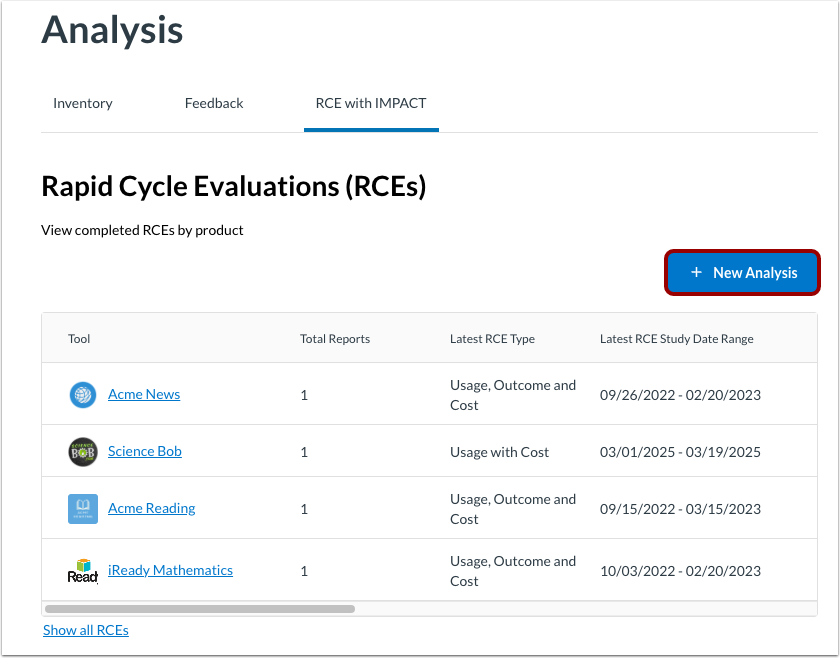Open the Feedback tab
840x658 pixels.
[214, 103]
